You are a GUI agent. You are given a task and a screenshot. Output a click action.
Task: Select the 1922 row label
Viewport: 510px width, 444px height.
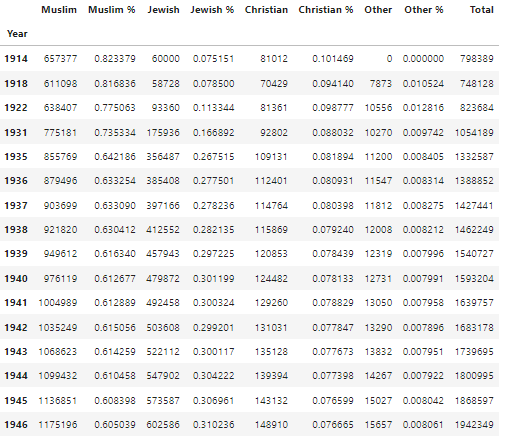[x=16, y=108]
